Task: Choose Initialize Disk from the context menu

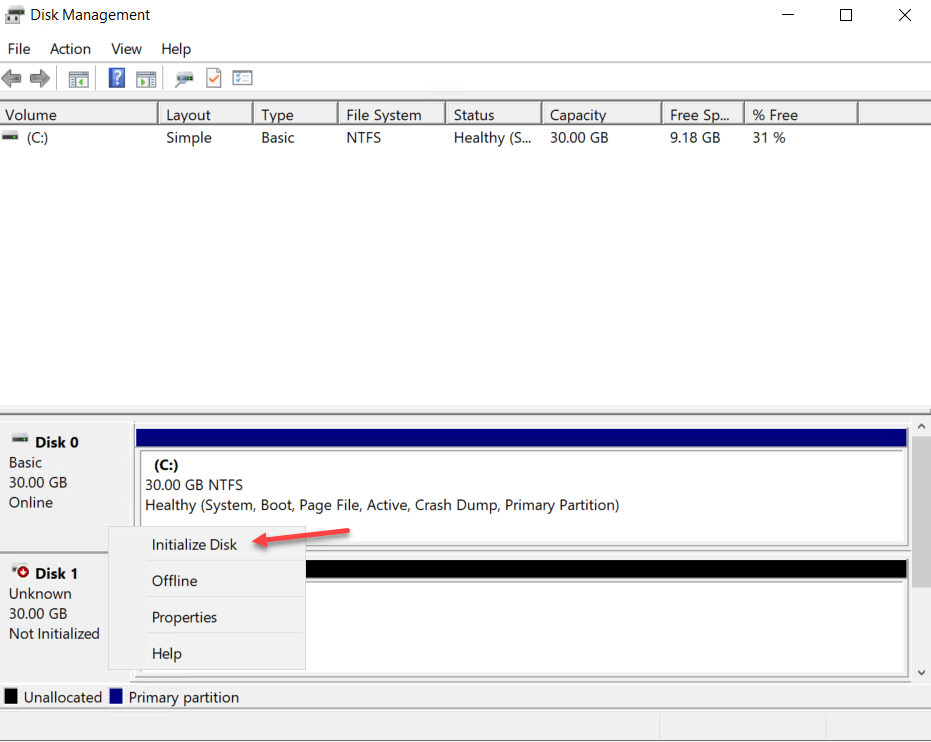Action: pos(193,544)
